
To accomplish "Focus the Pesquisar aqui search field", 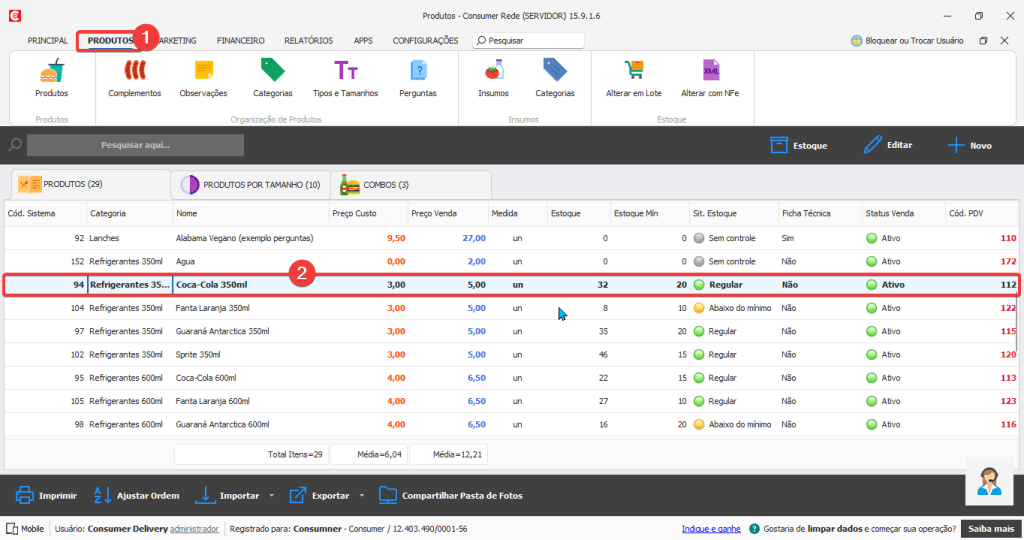I will [135, 146].
